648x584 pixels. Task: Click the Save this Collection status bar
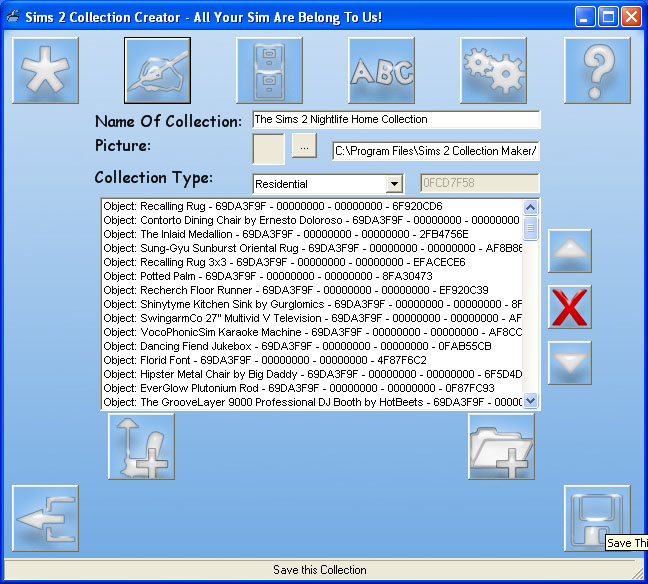pyautogui.click(x=320, y=570)
